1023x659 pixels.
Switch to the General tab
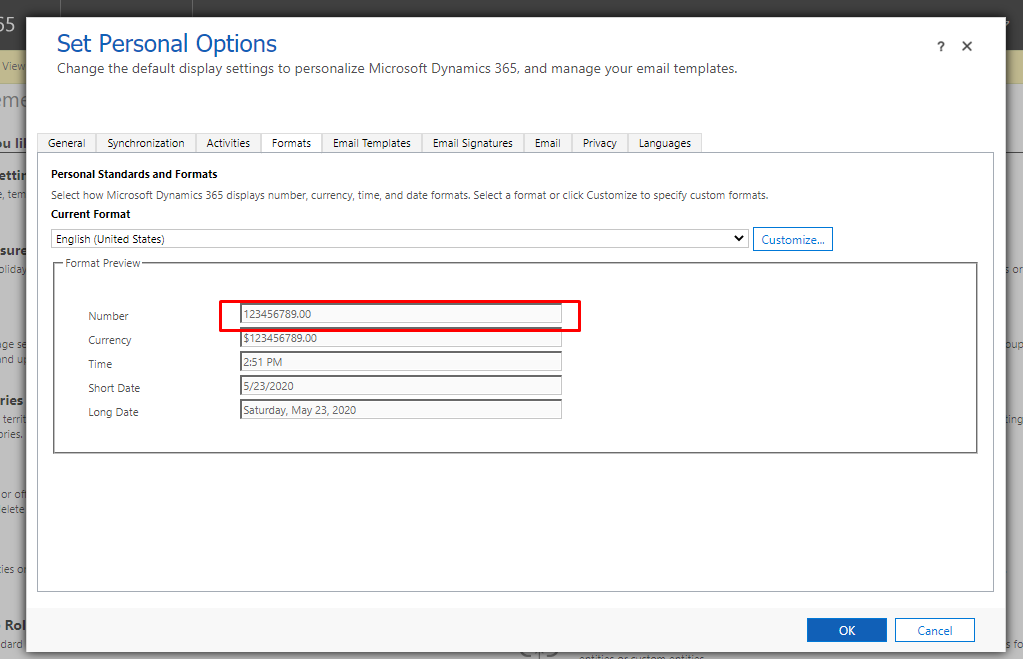point(67,143)
